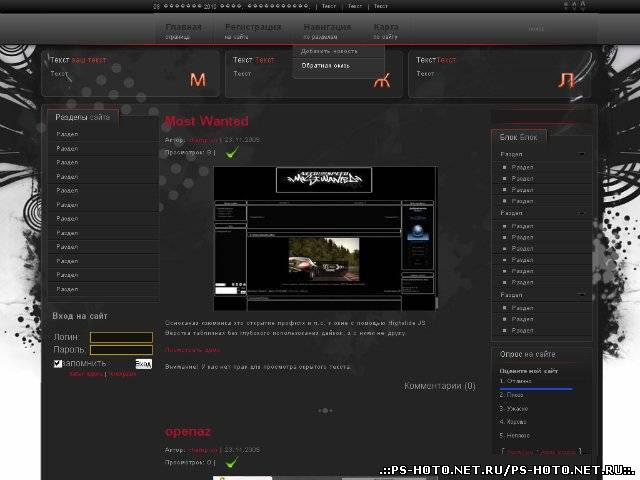The image size is (640, 480).
Task: Open Комментарии (0) link
Action: [440, 386]
